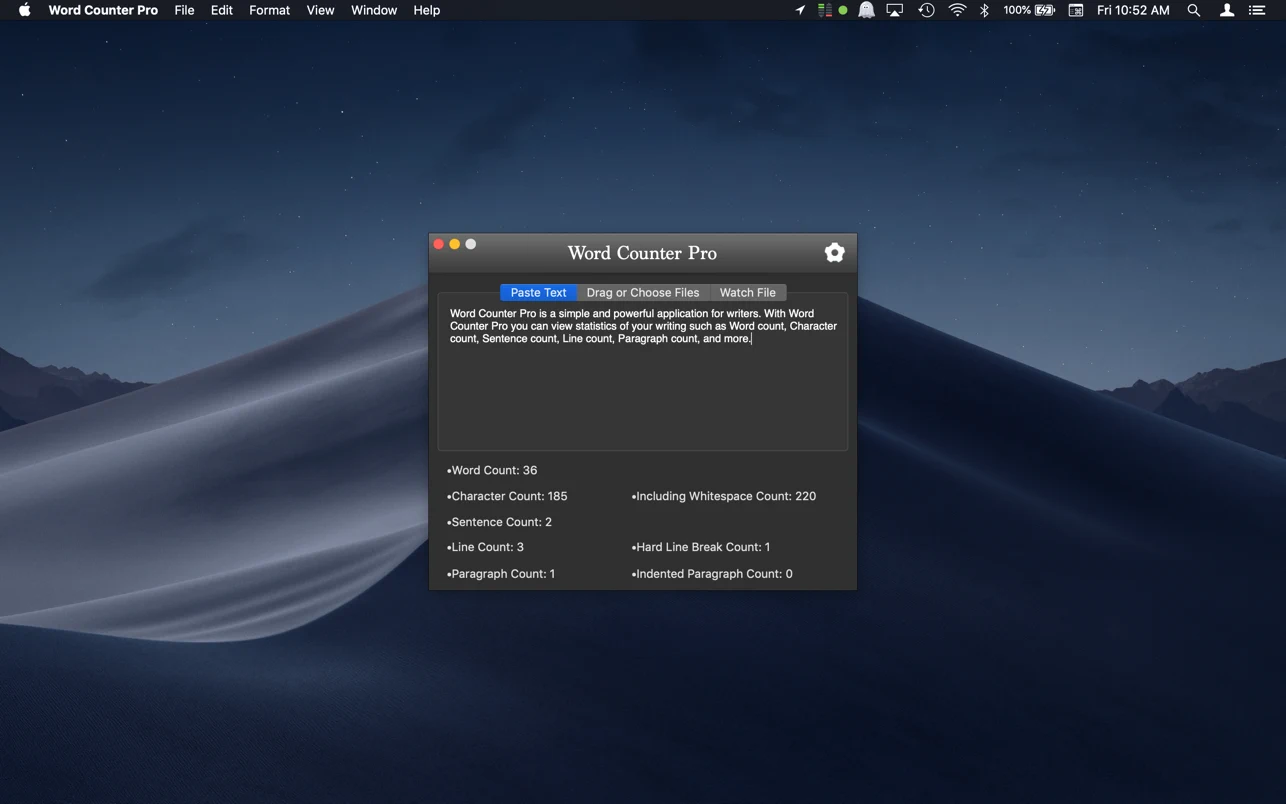Select the Drag or Choose Files tab
The image size is (1286, 804).
(642, 293)
